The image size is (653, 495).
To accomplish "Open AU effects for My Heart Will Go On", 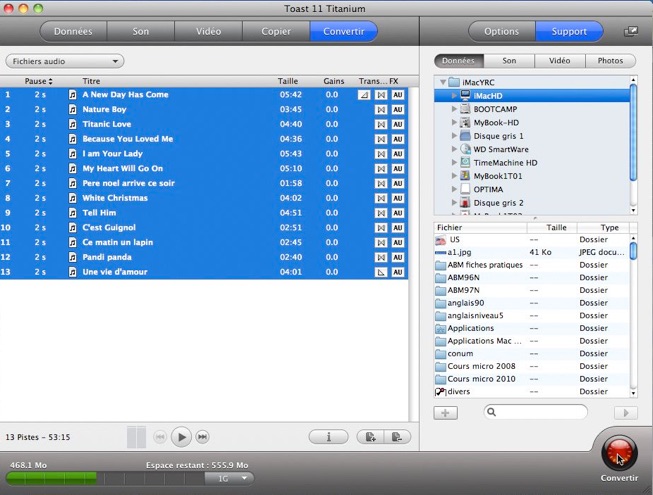I will (x=398, y=169).
